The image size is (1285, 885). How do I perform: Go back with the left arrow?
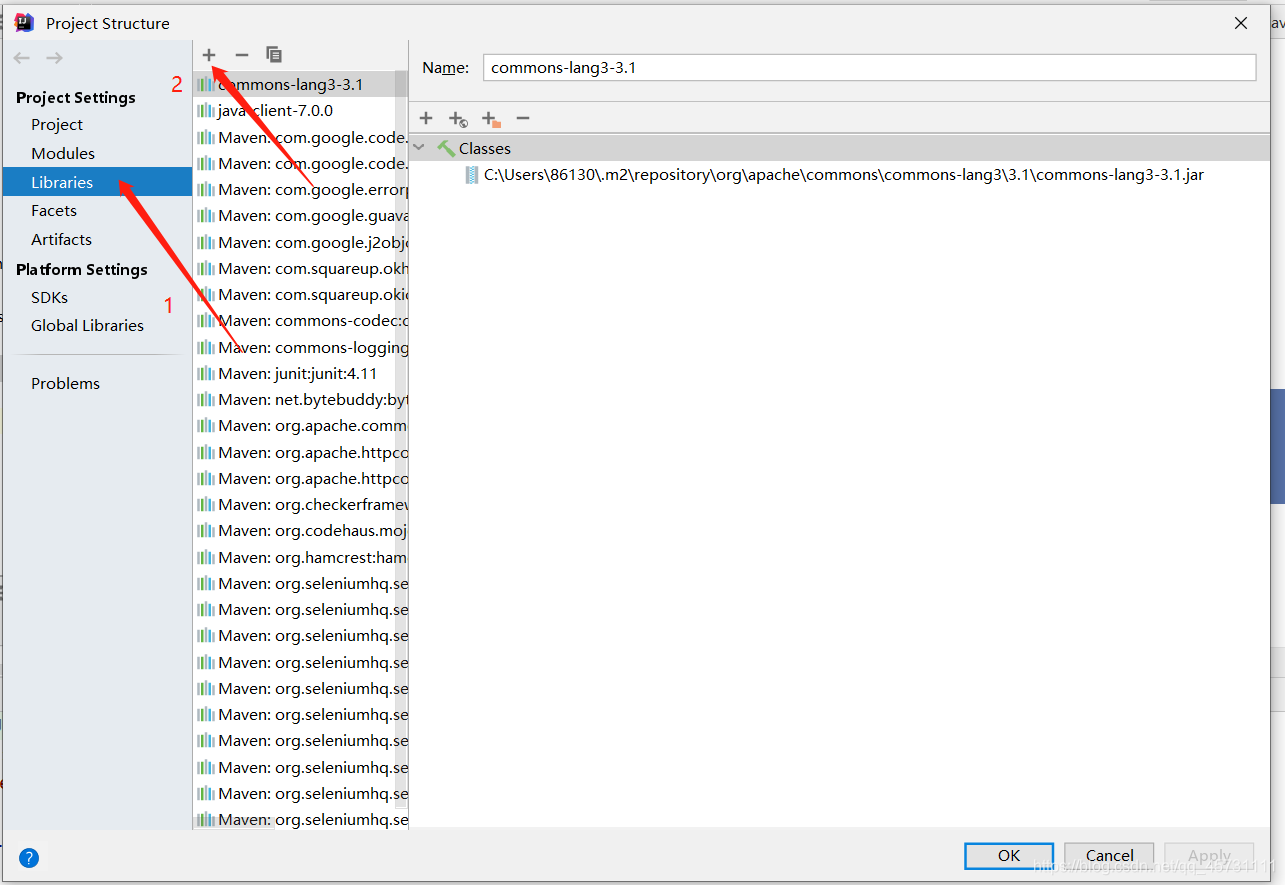pyautogui.click(x=22, y=58)
